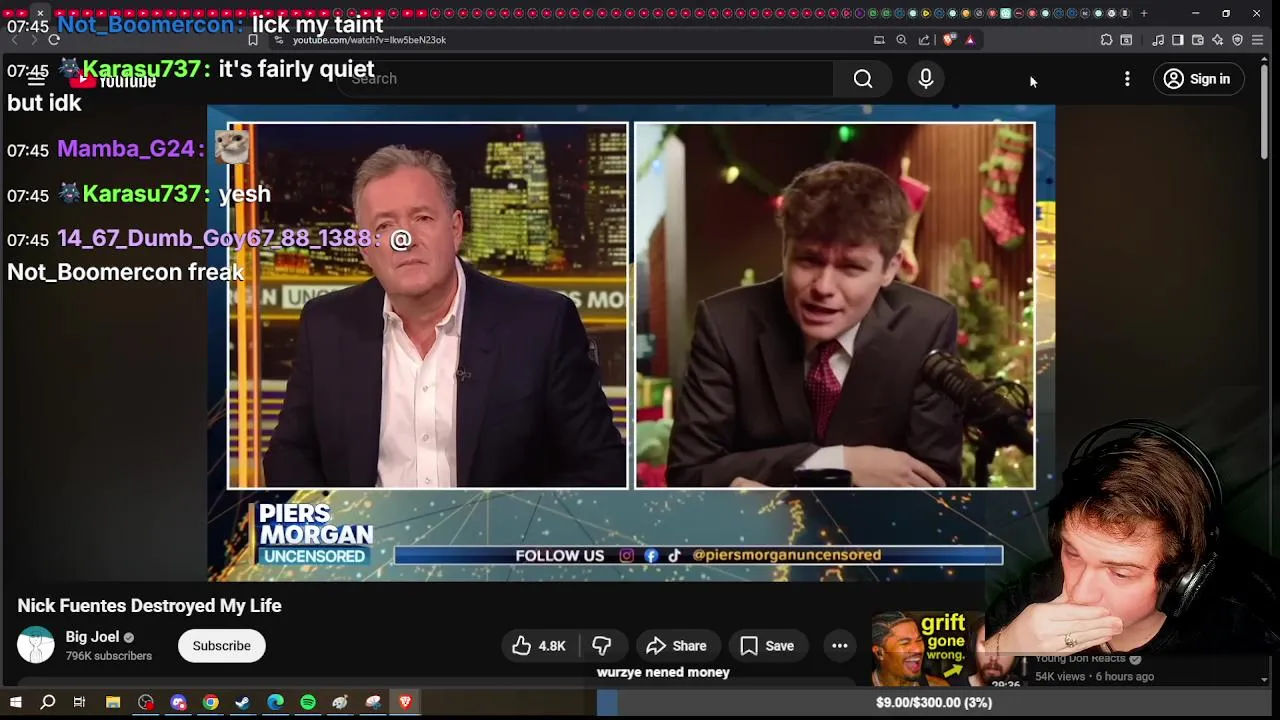1280x720 pixels.
Task: Open tab search icon in browser toolbar
Action: click(x=1126, y=40)
